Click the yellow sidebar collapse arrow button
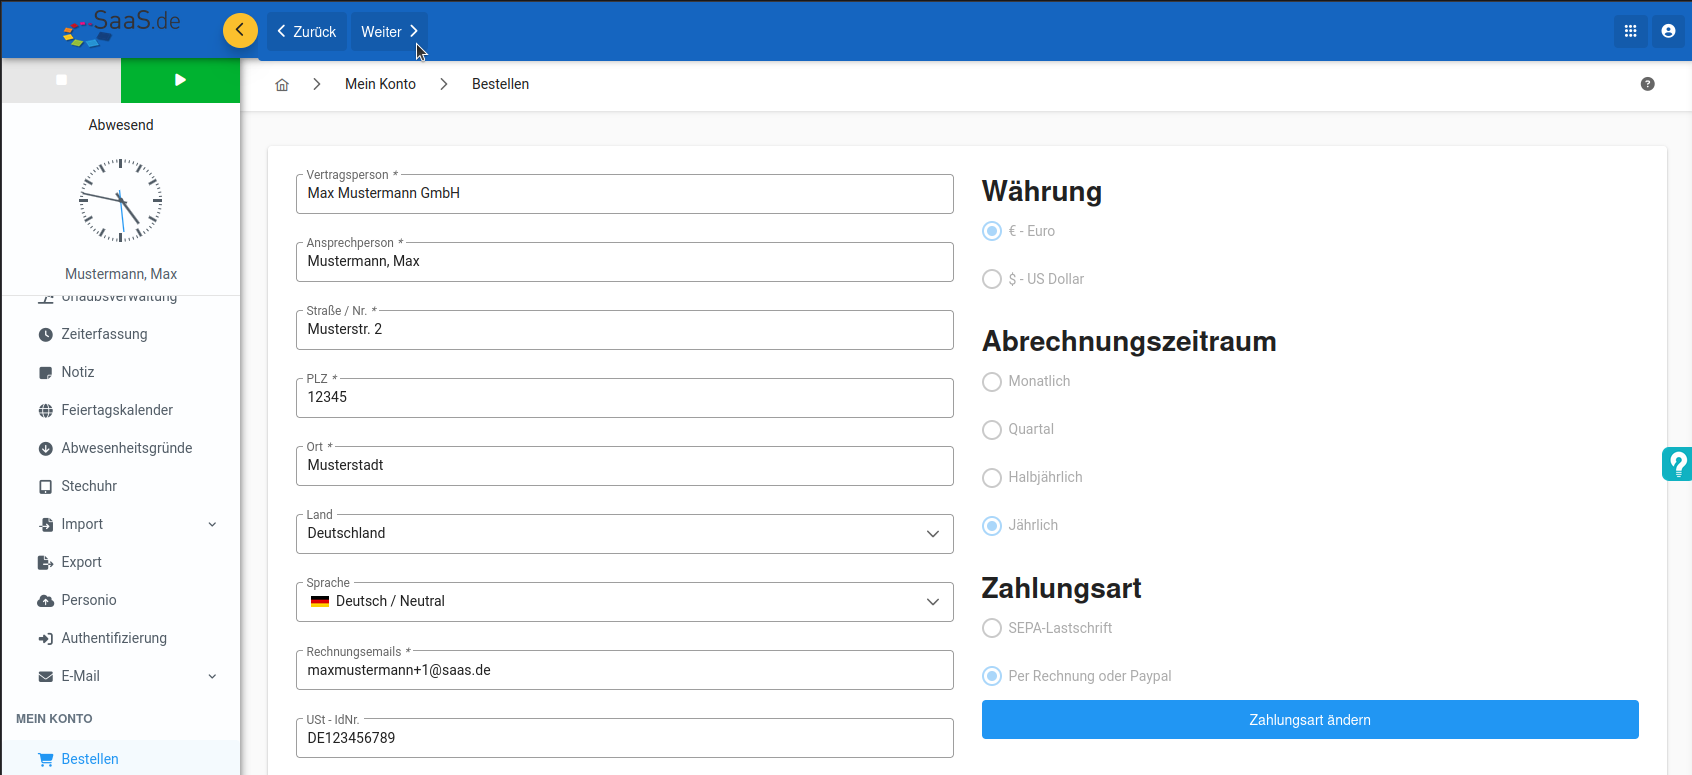 pos(240,31)
